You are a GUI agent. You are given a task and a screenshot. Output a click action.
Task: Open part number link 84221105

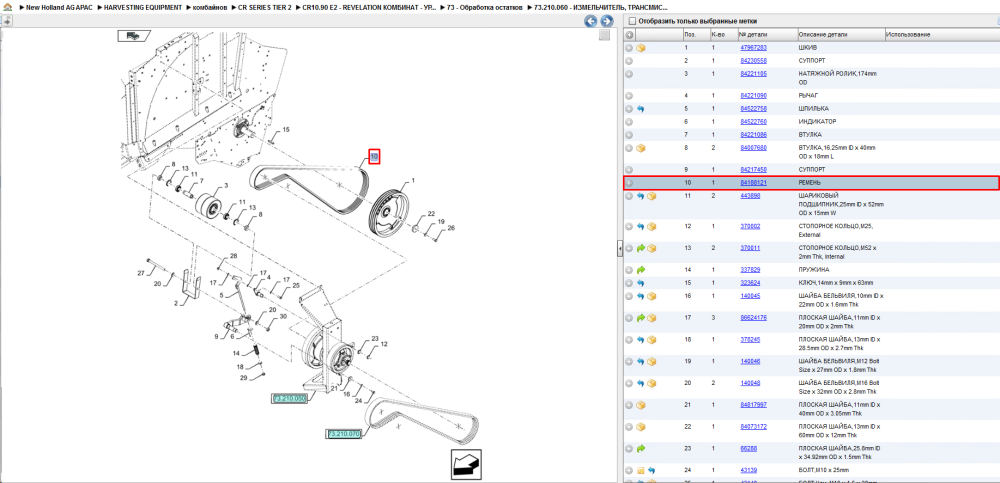[x=753, y=74]
